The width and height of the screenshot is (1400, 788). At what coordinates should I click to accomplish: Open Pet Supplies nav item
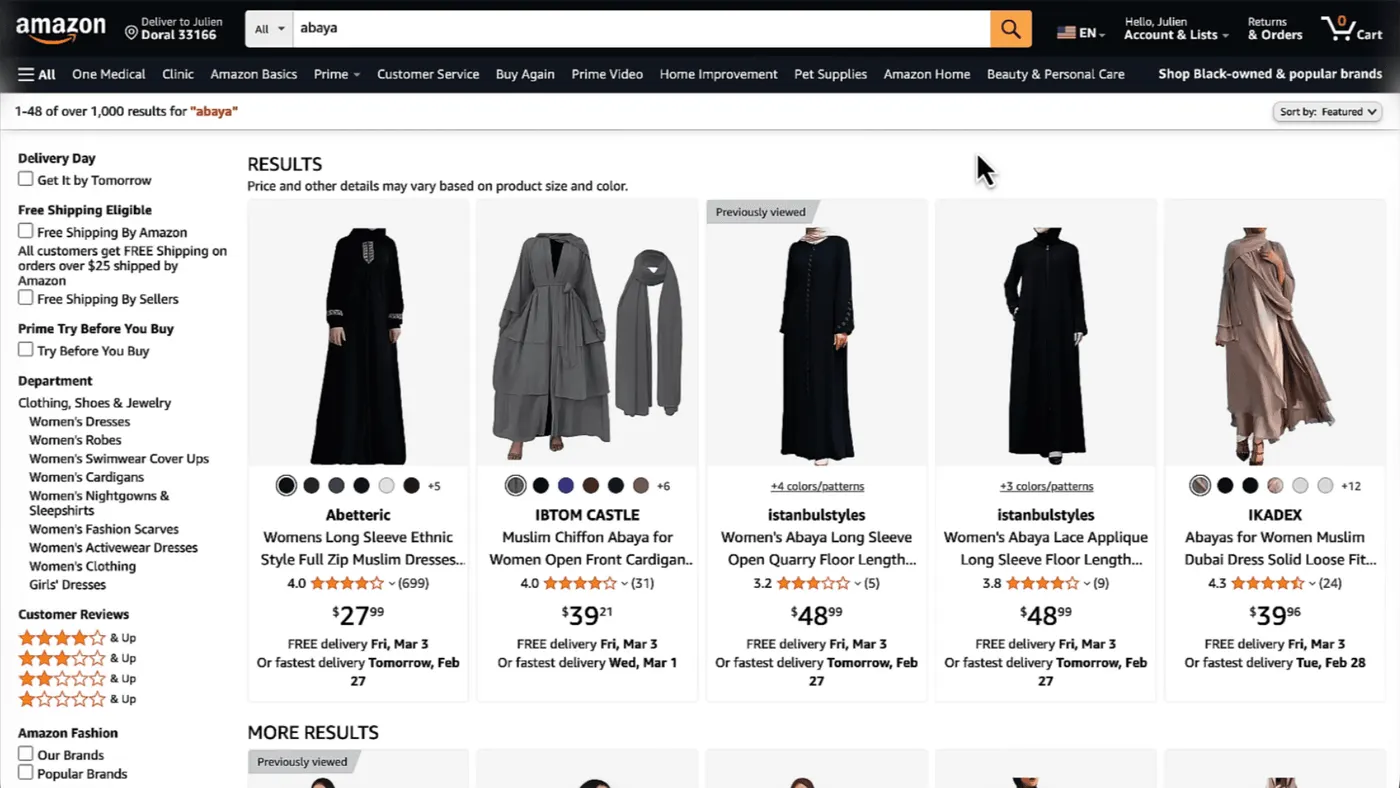coord(830,74)
